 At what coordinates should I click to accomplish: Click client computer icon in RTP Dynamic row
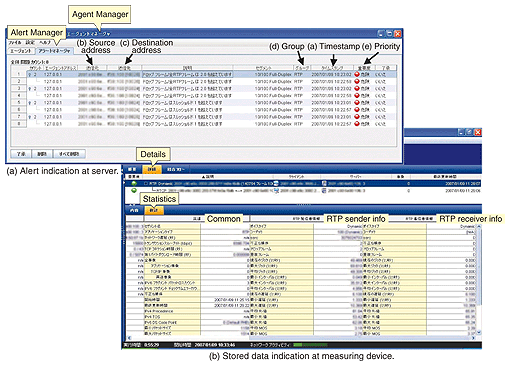coord(276,183)
